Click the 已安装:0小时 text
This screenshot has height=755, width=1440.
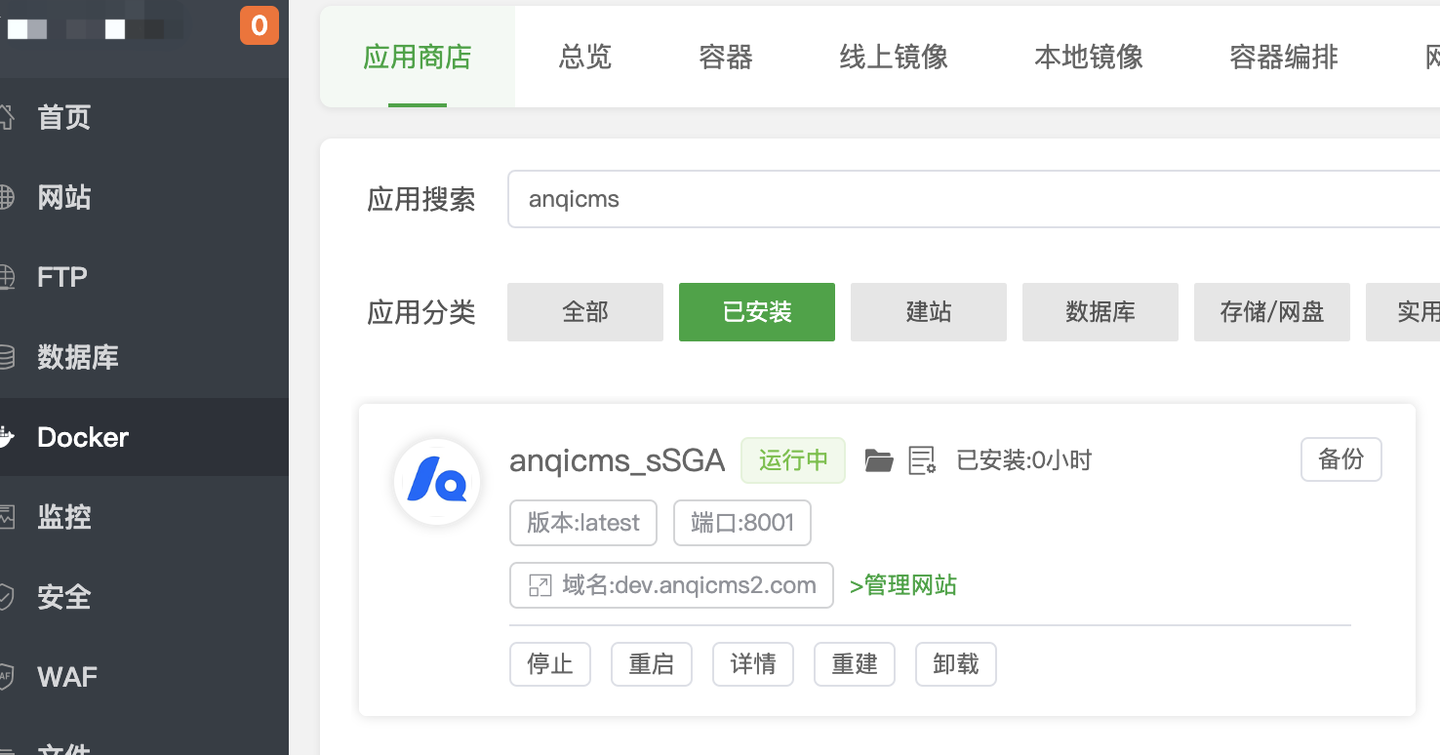pos(1024,460)
